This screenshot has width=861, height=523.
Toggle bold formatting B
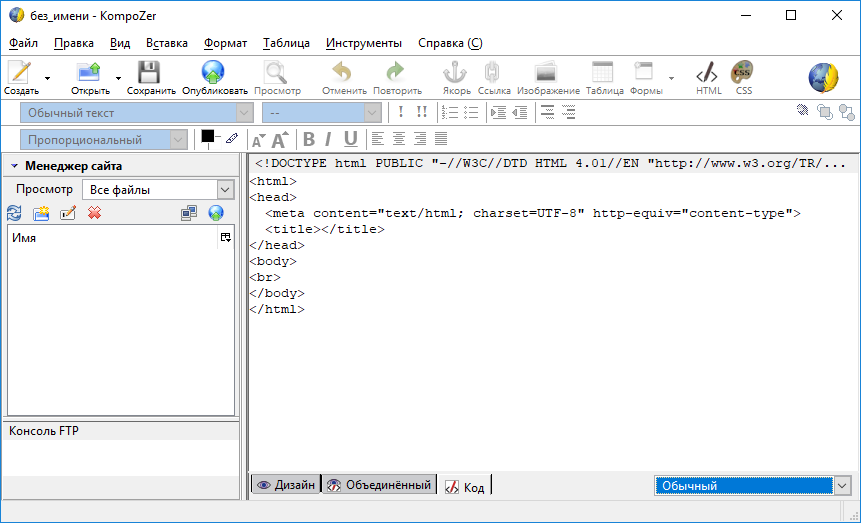309,140
